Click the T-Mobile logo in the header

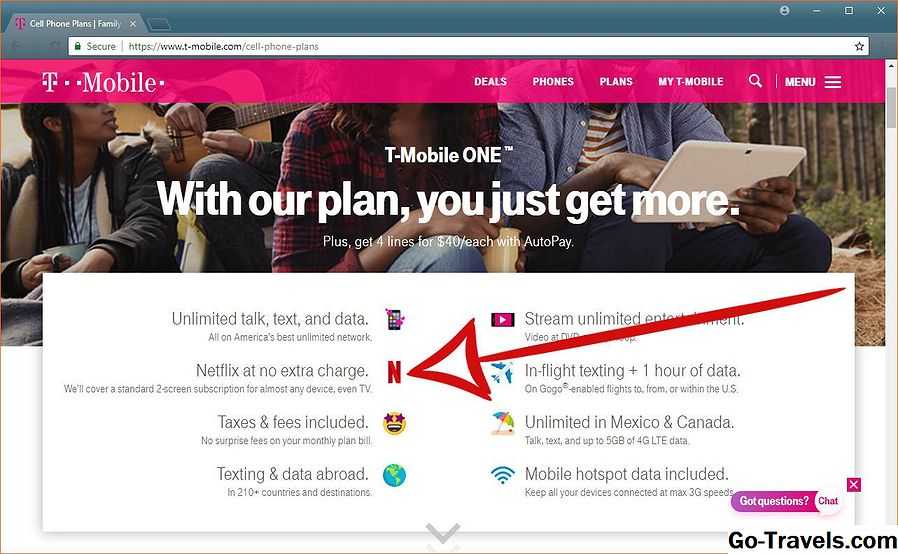[103, 82]
